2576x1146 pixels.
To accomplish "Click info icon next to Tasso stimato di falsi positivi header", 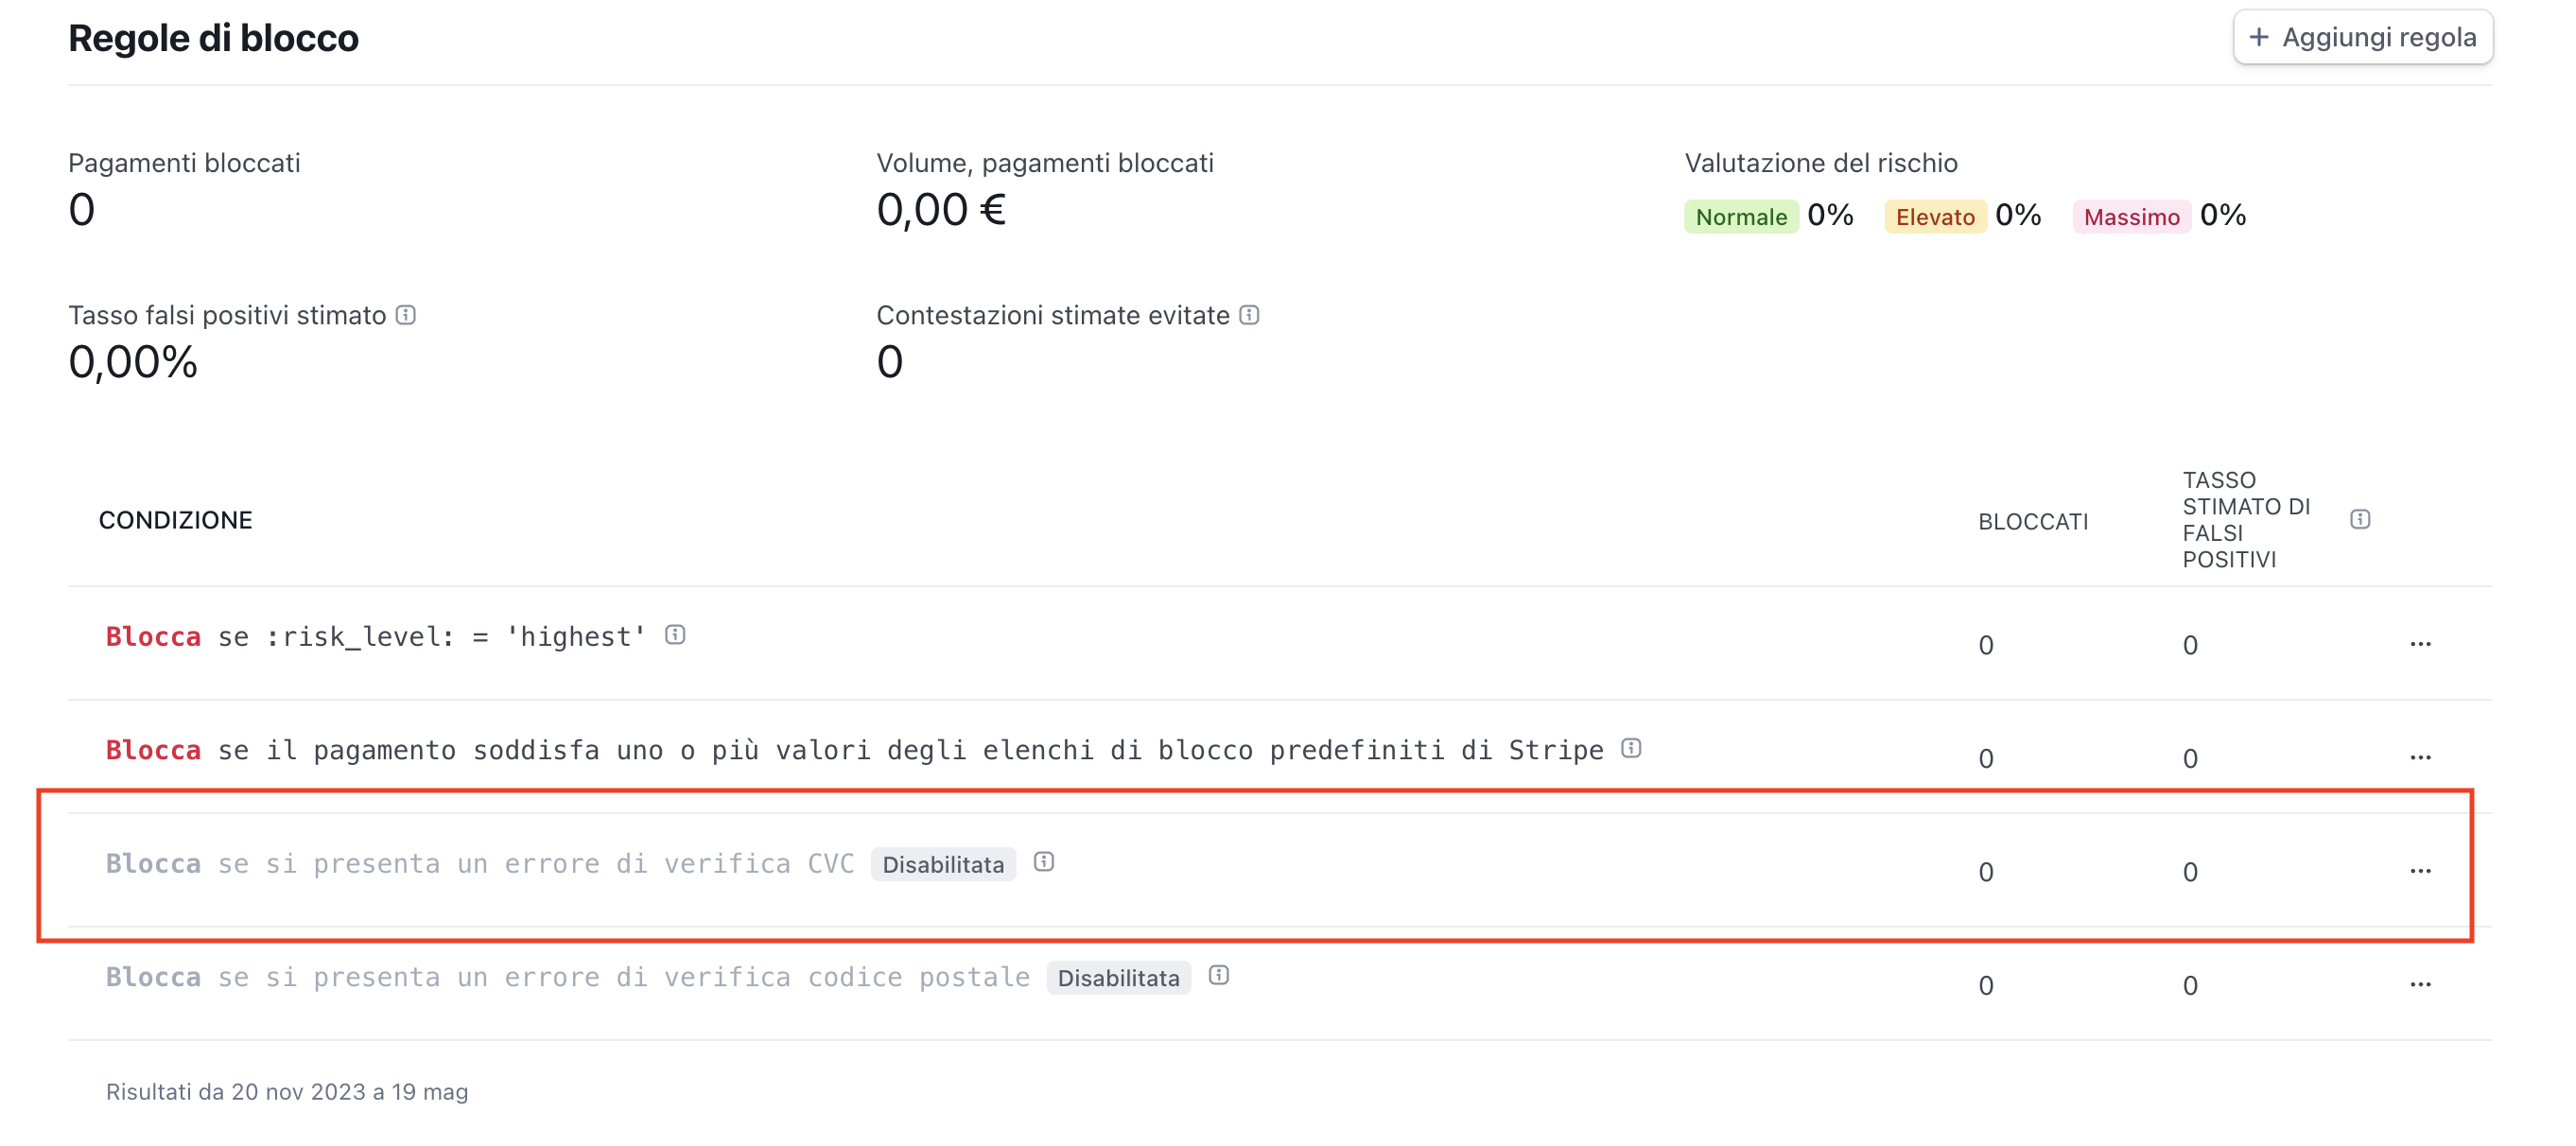I will pos(2360,519).
